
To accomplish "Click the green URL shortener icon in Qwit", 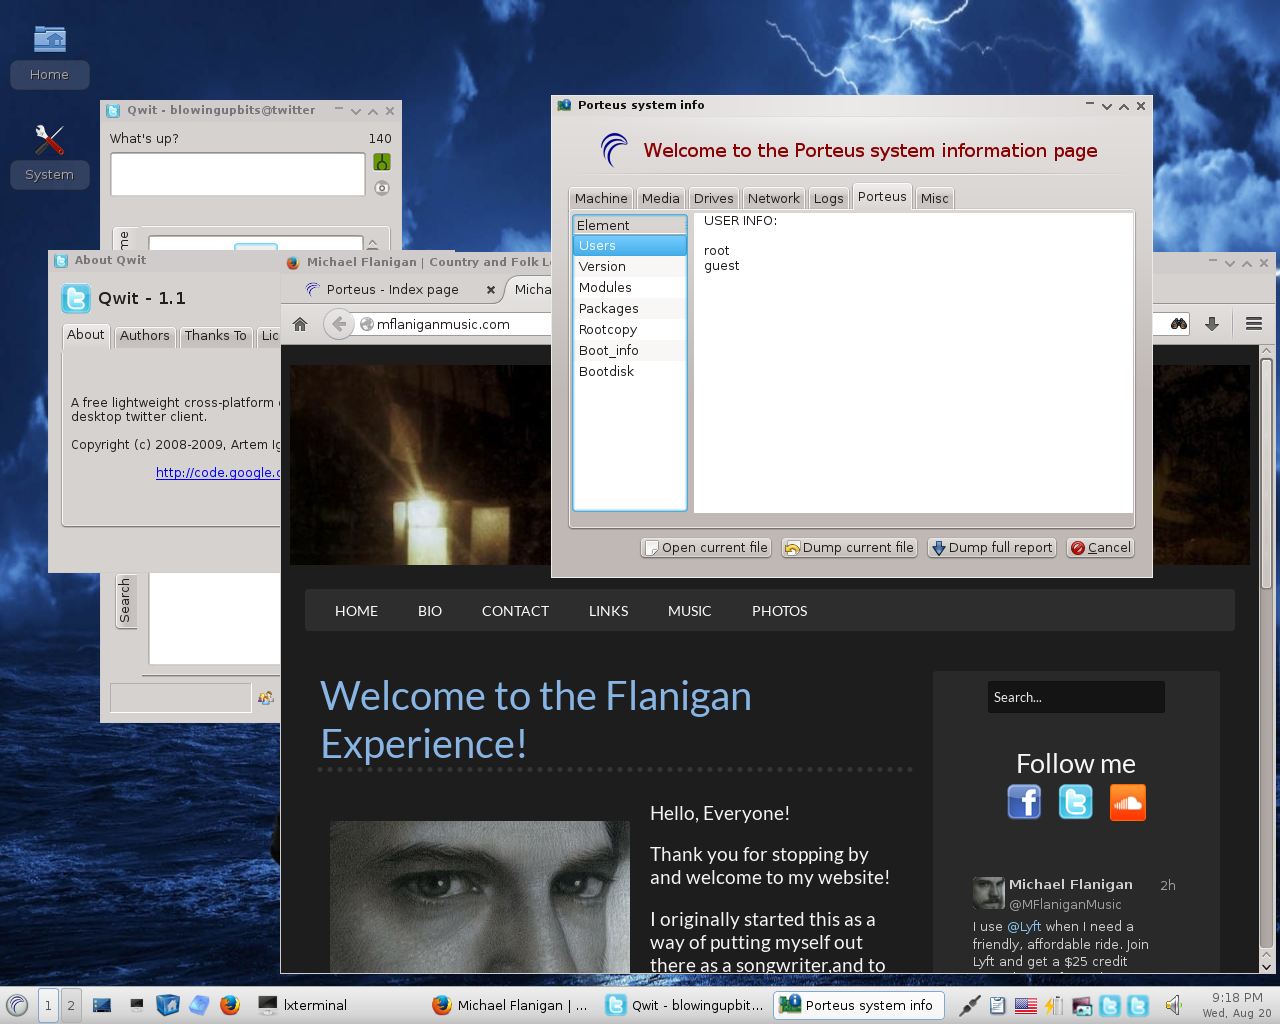I will (x=382, y=162).
